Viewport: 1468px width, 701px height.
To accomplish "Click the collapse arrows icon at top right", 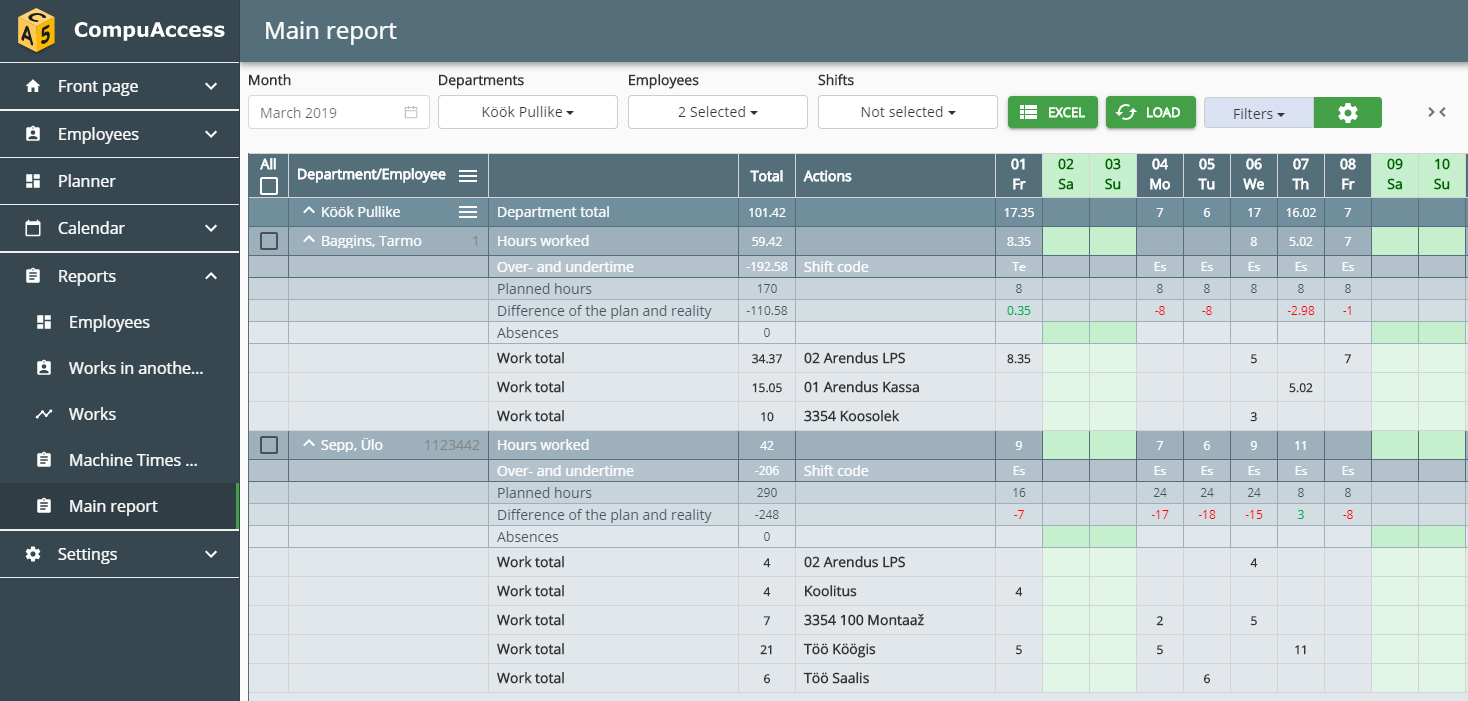I will pos(1437,112).
